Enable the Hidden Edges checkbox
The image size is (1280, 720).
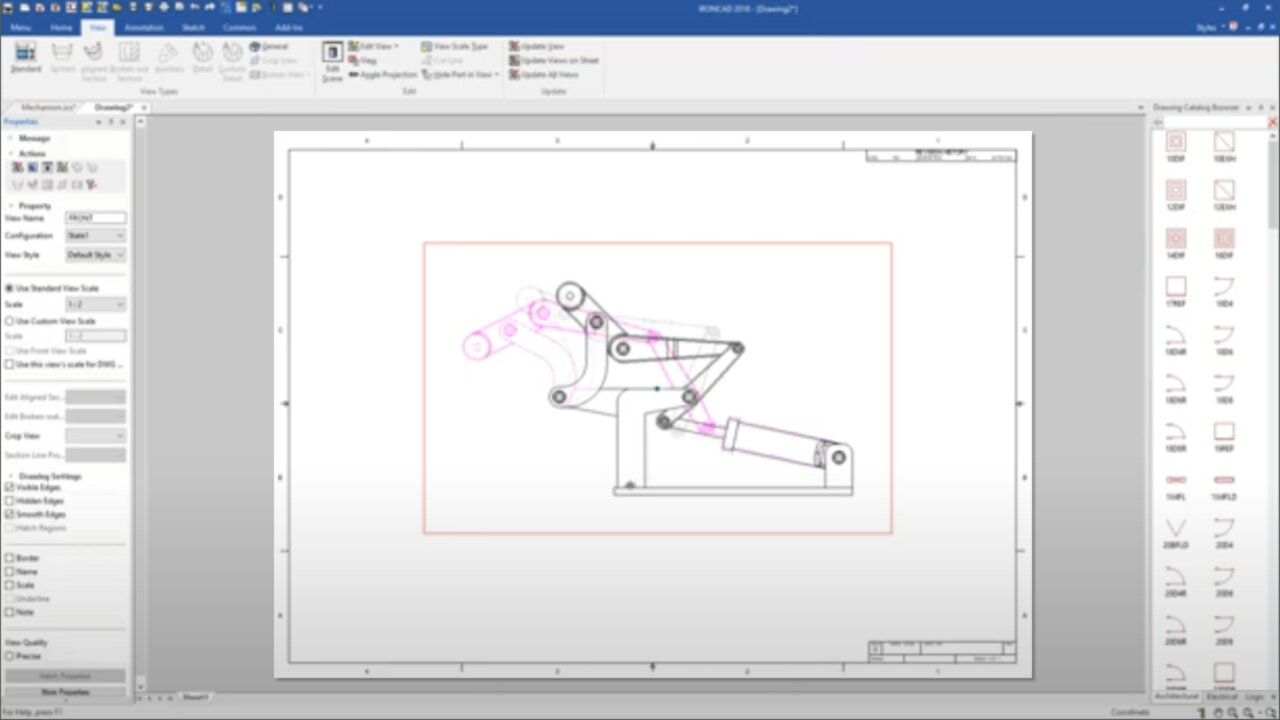[10, 500]
